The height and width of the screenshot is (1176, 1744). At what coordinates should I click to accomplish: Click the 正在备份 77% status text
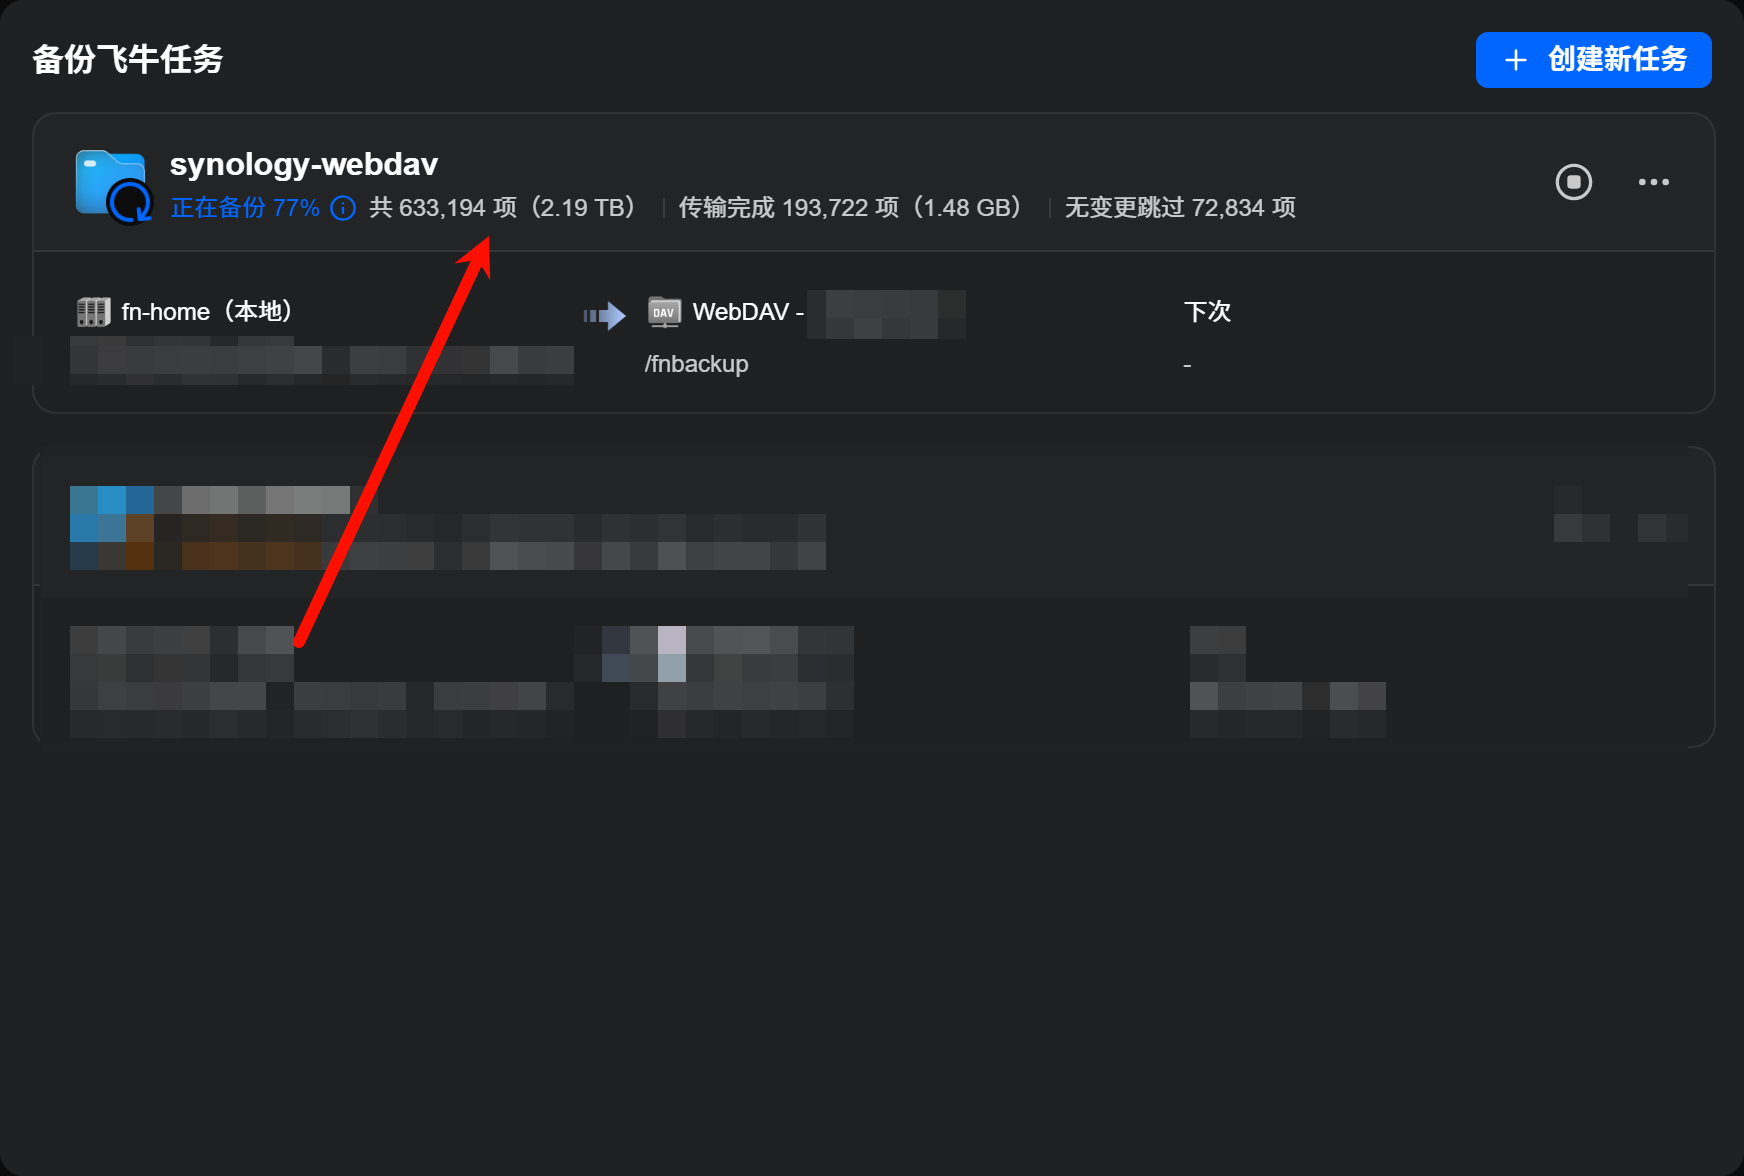[x=245, y=208]
